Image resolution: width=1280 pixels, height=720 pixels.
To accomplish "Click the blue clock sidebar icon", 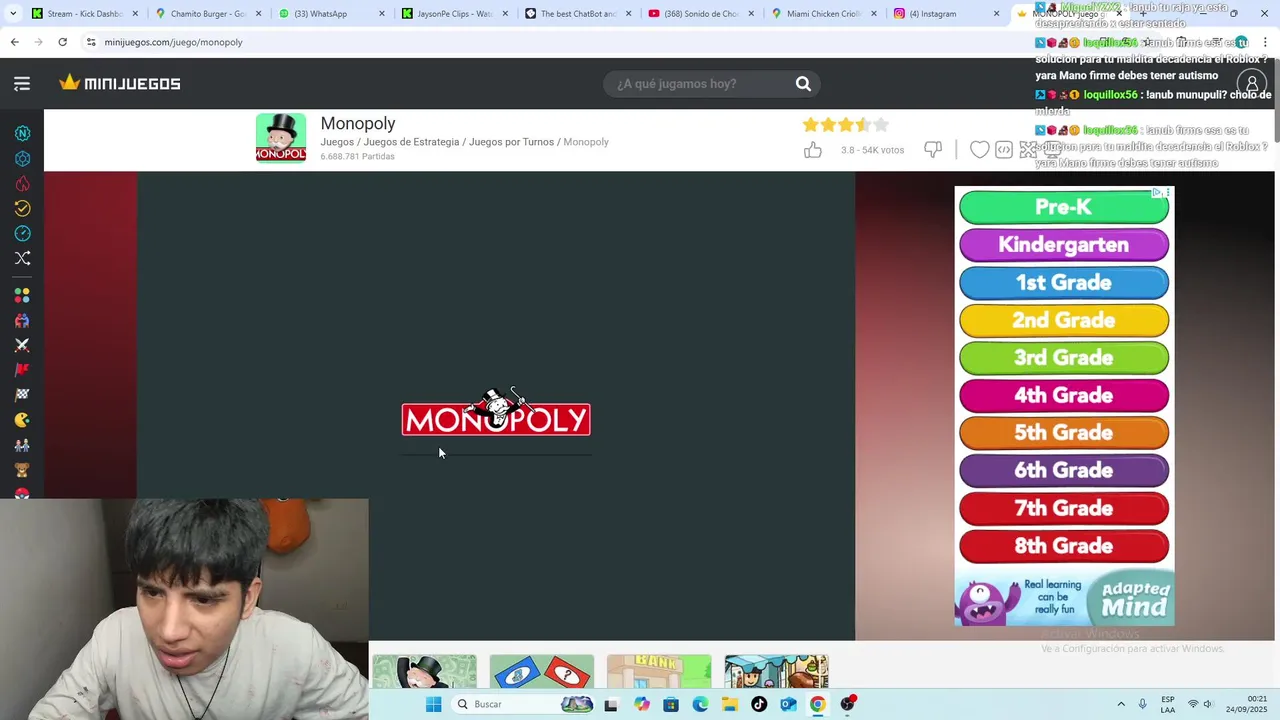I will (22, 233).
